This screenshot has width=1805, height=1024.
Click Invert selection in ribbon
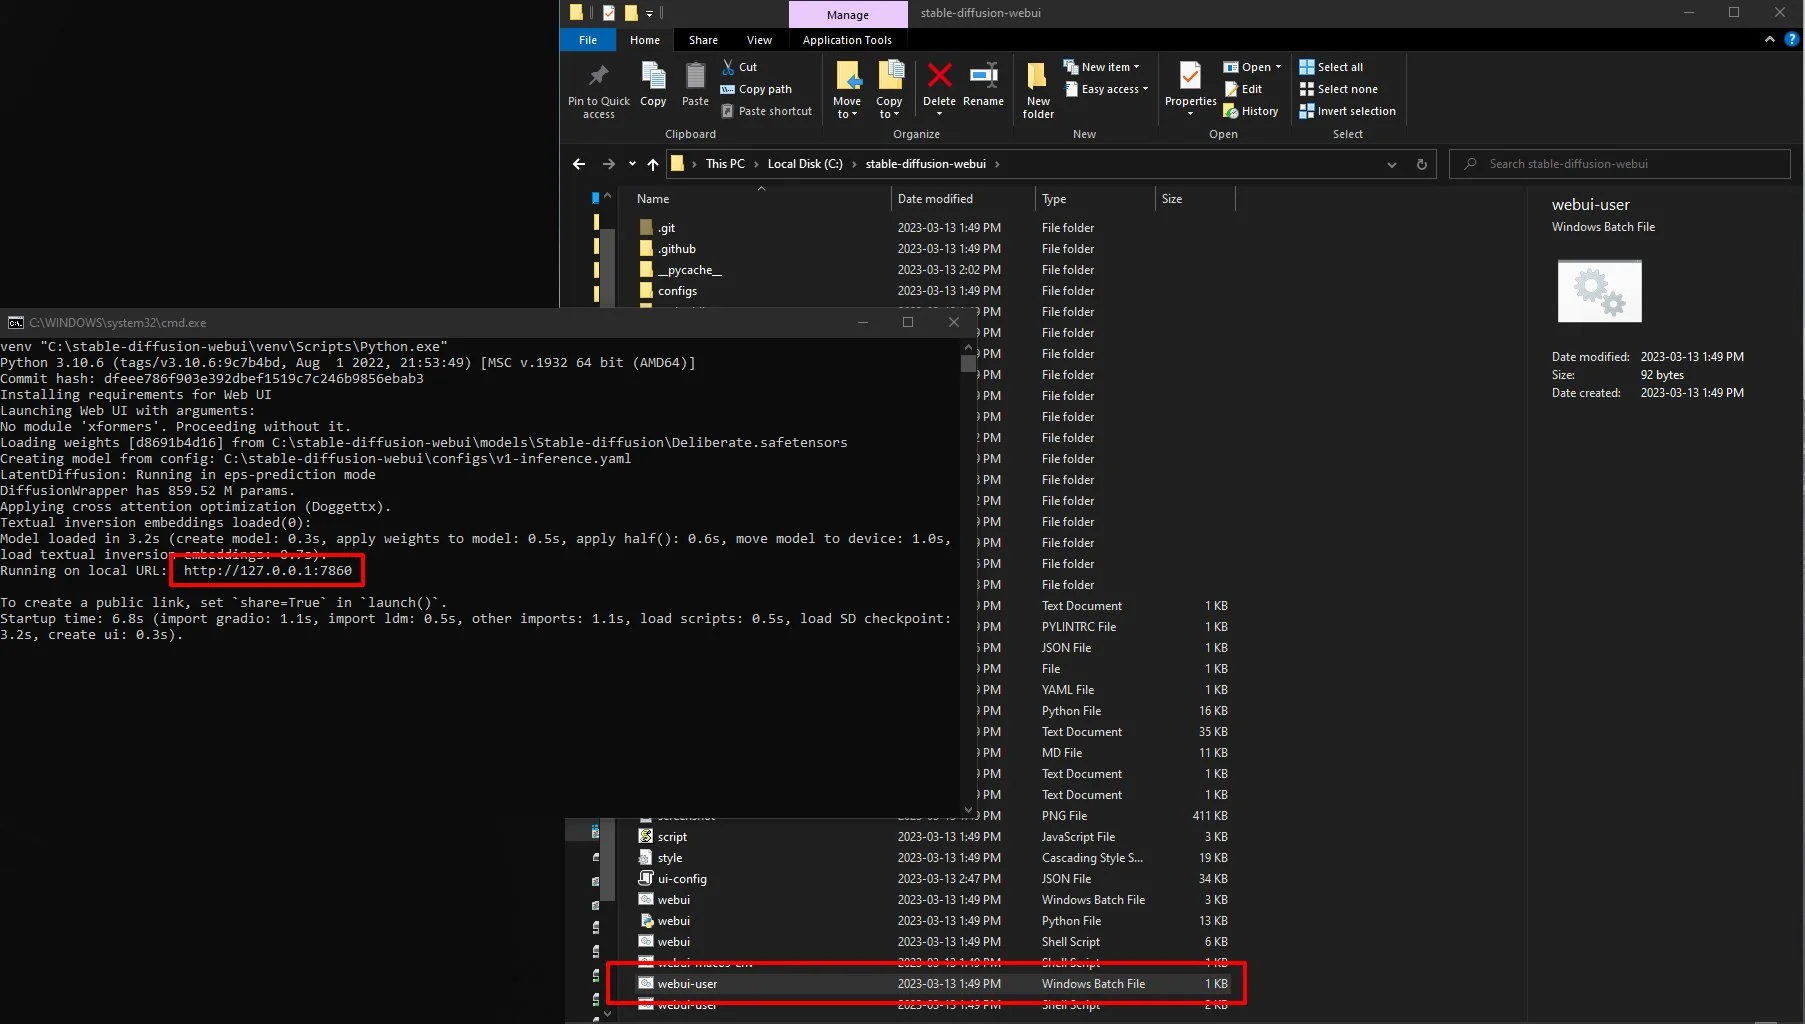pos(1347,111)
